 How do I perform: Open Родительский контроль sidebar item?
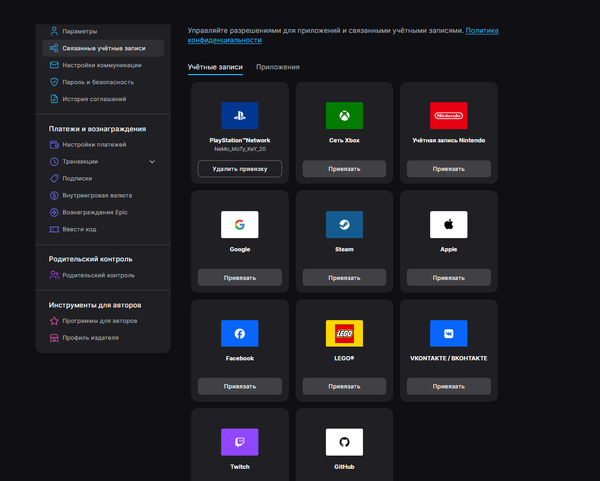(x=98, y=275)
